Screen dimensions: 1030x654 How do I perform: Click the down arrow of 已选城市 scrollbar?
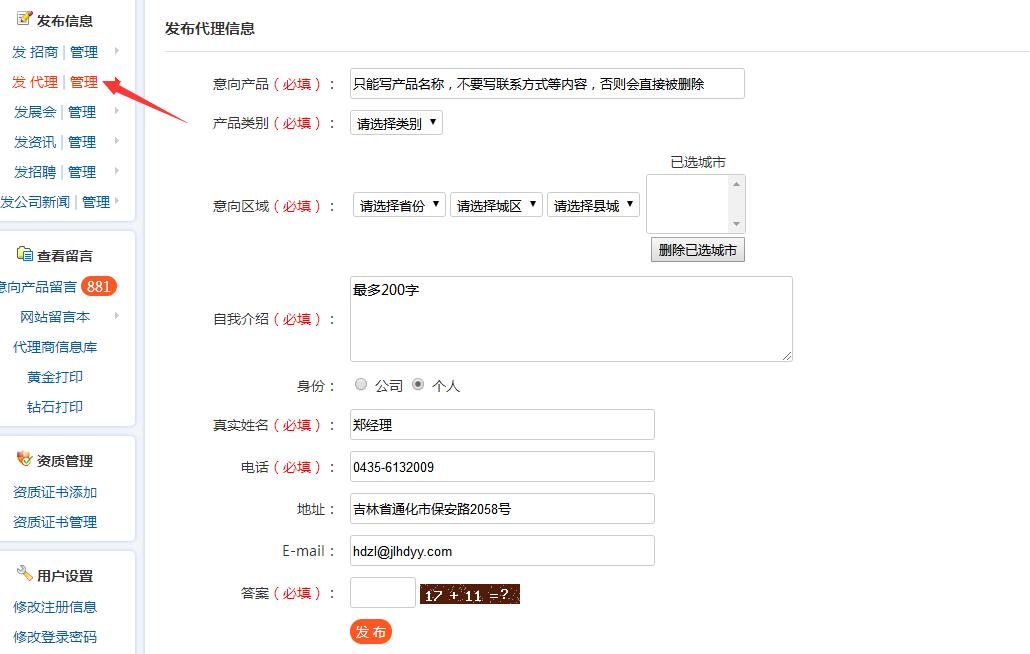[x=737, y=224]
